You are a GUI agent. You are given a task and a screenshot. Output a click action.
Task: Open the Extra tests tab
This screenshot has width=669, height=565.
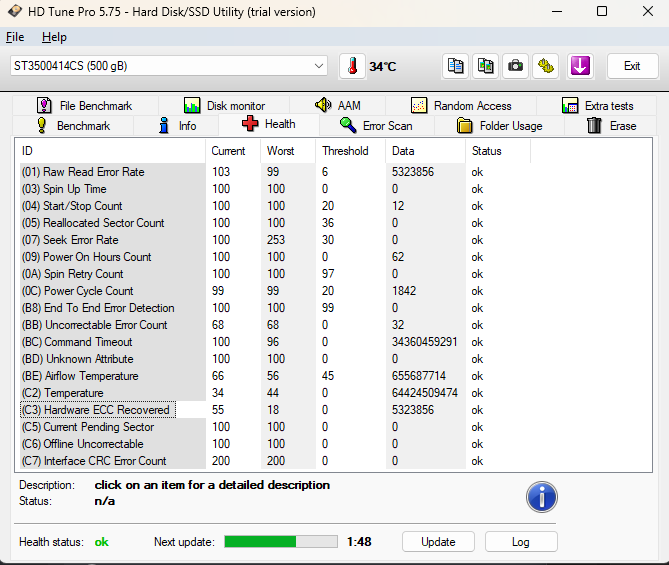[597, 105]
